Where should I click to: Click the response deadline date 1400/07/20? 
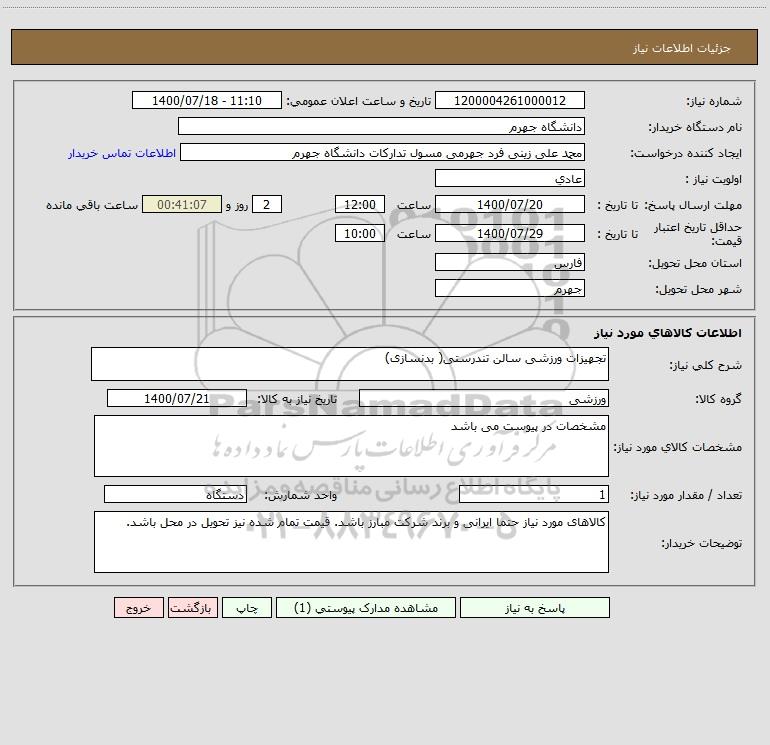point(510,204)
